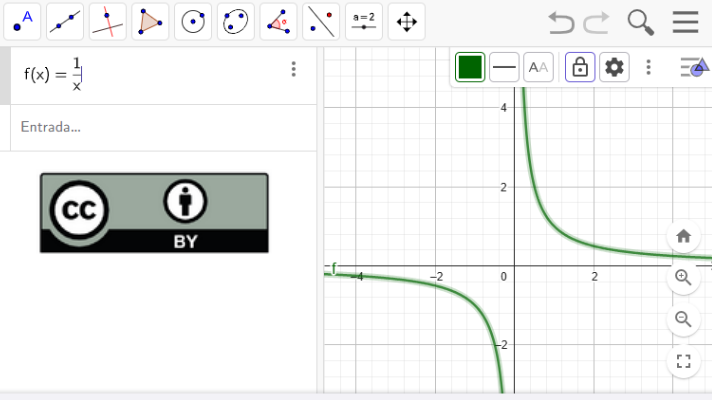Select the Point tool

pyautogui.click(x=22, y=21)
